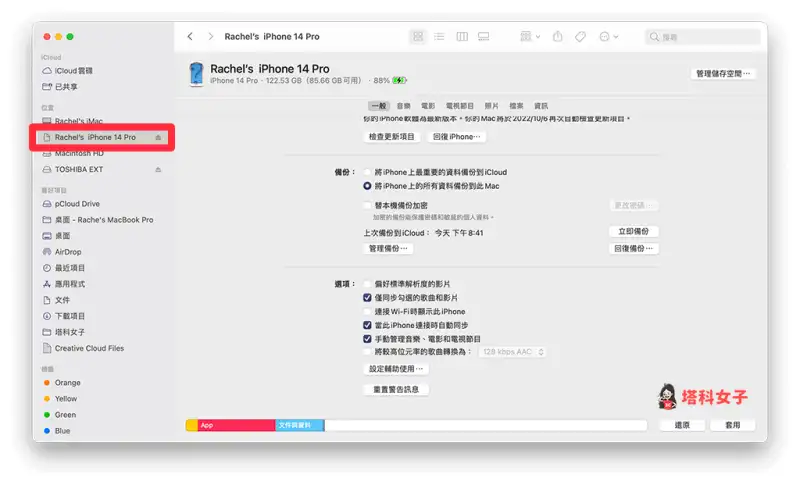Select back up important data to iCloud
The height and width of the screenshot is (485, 800).
click(367, 172)
